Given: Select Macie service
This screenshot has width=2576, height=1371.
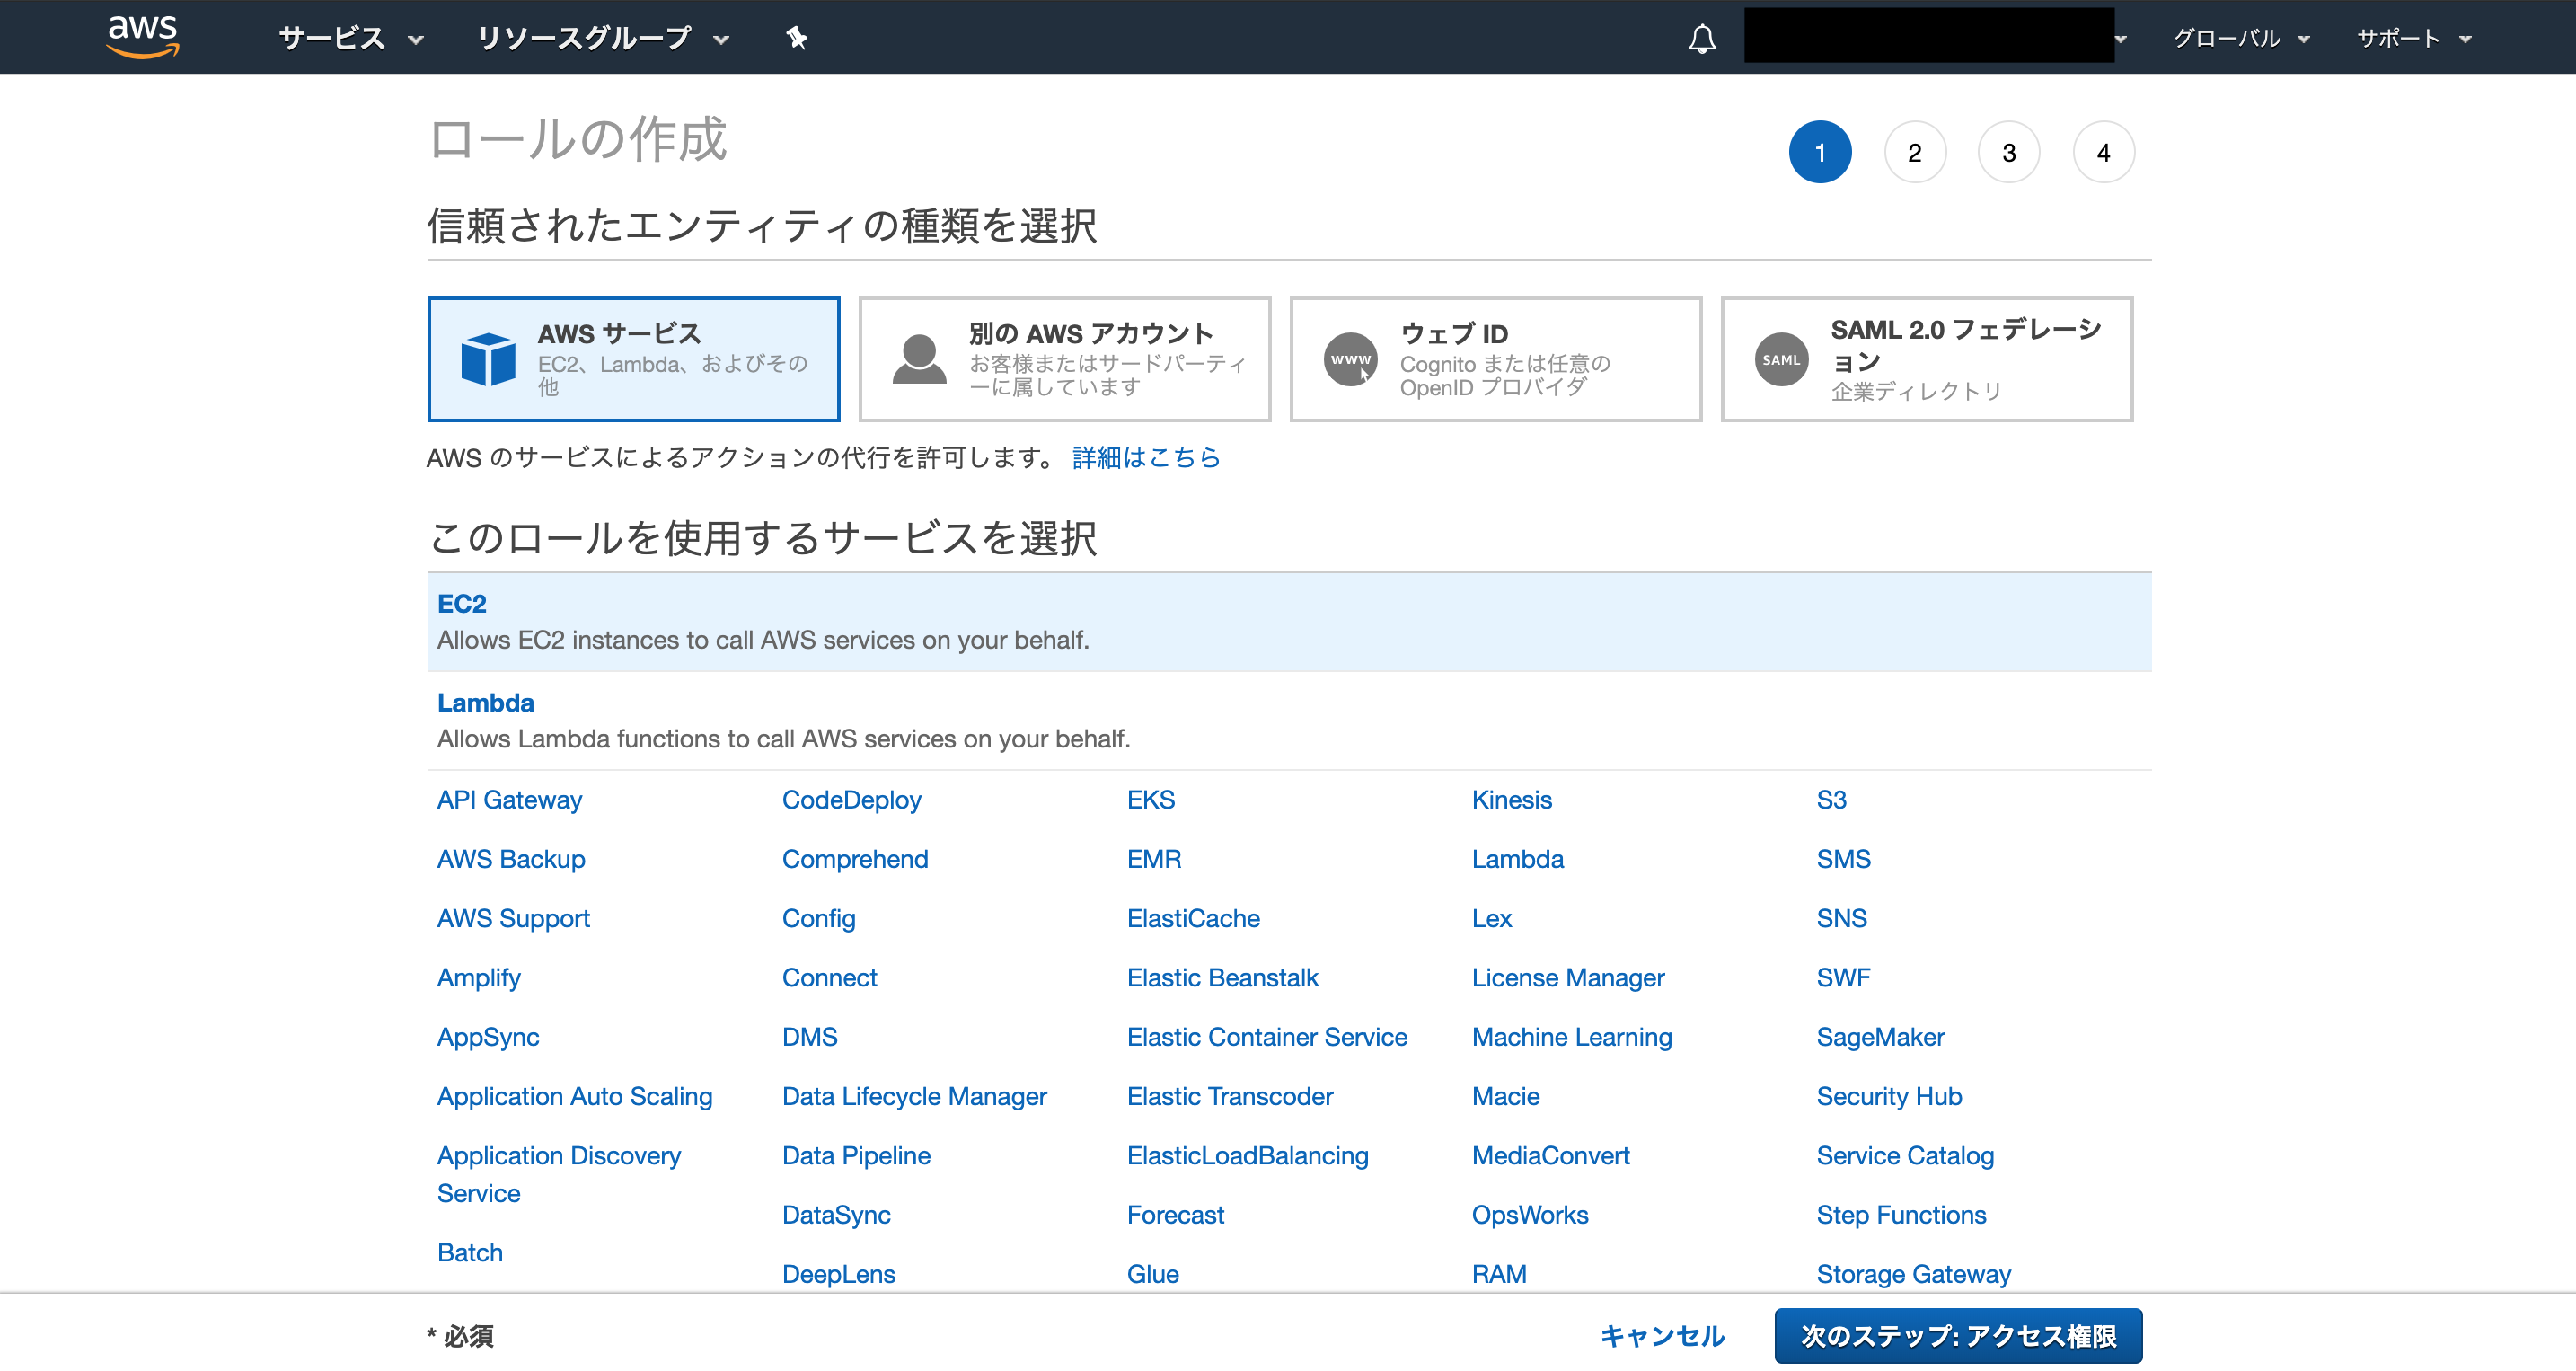Looking at the screenshot, I should click(1505, 1096).
